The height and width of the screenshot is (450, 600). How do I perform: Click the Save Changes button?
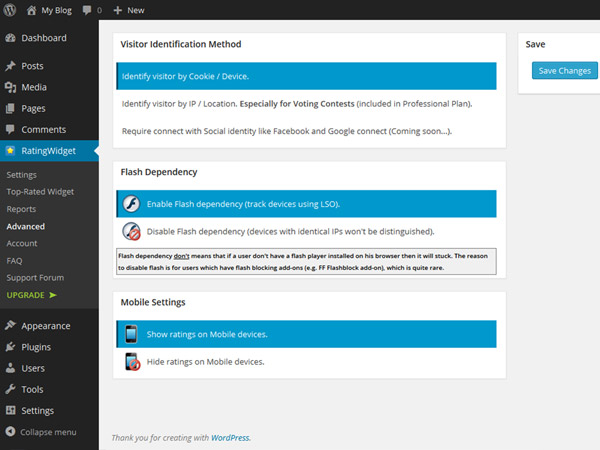(565, 70)
